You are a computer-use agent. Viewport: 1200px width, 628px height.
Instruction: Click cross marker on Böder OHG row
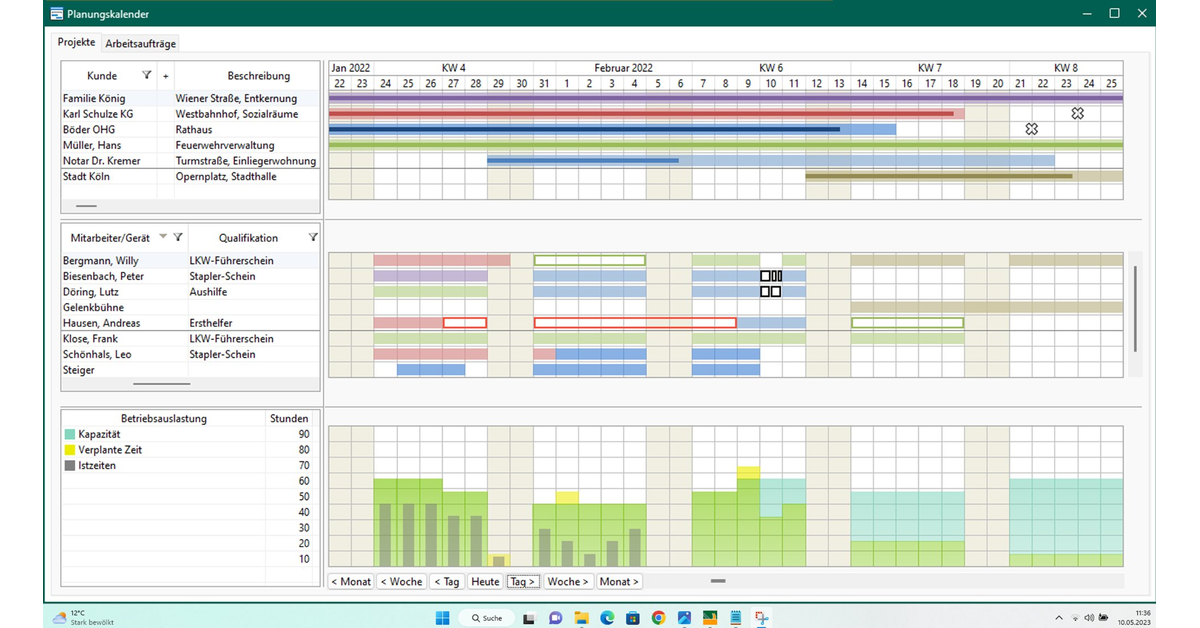[x=1032, y=129]
